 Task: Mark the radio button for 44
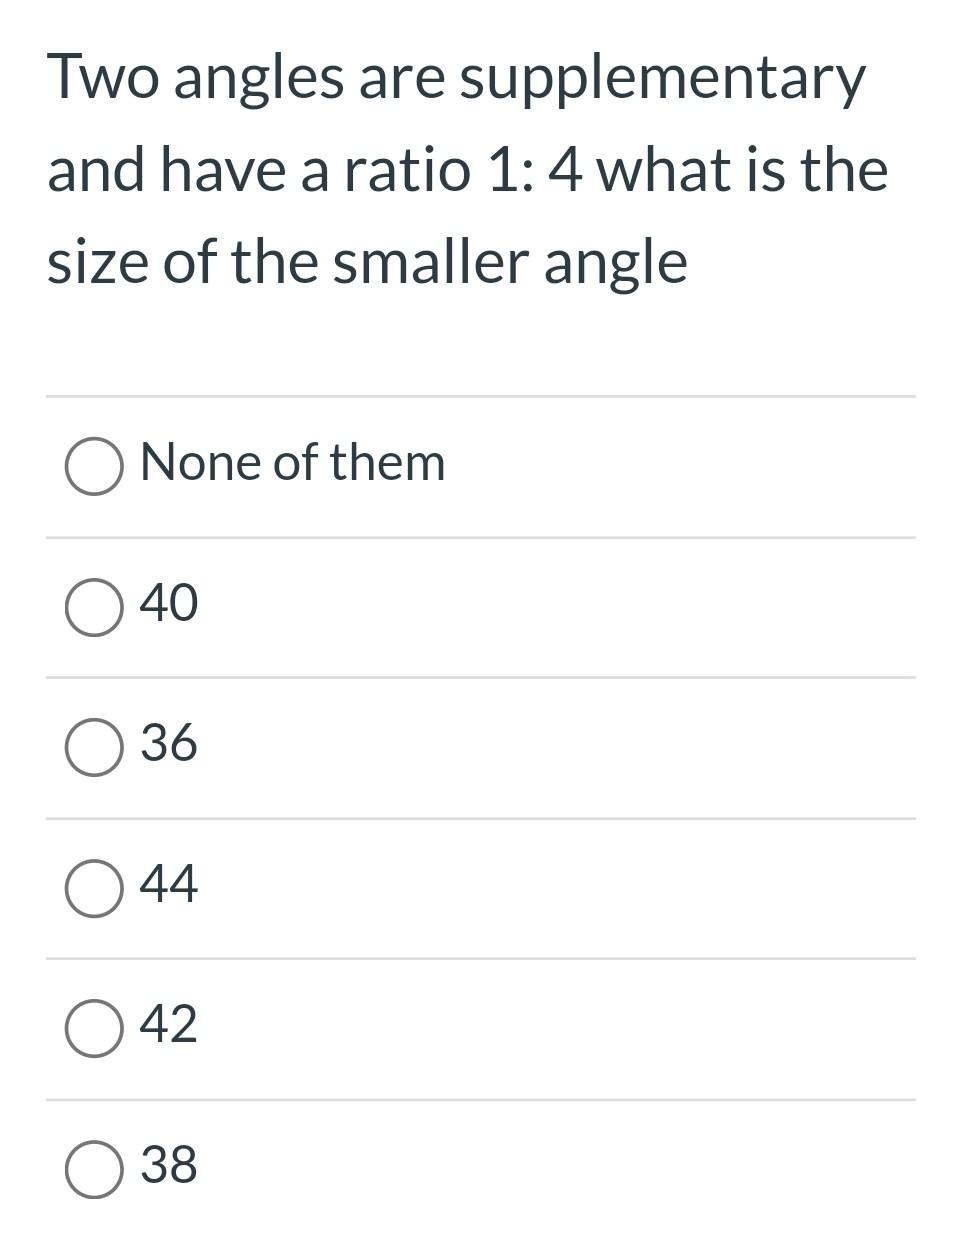click(x=95, y=888)
